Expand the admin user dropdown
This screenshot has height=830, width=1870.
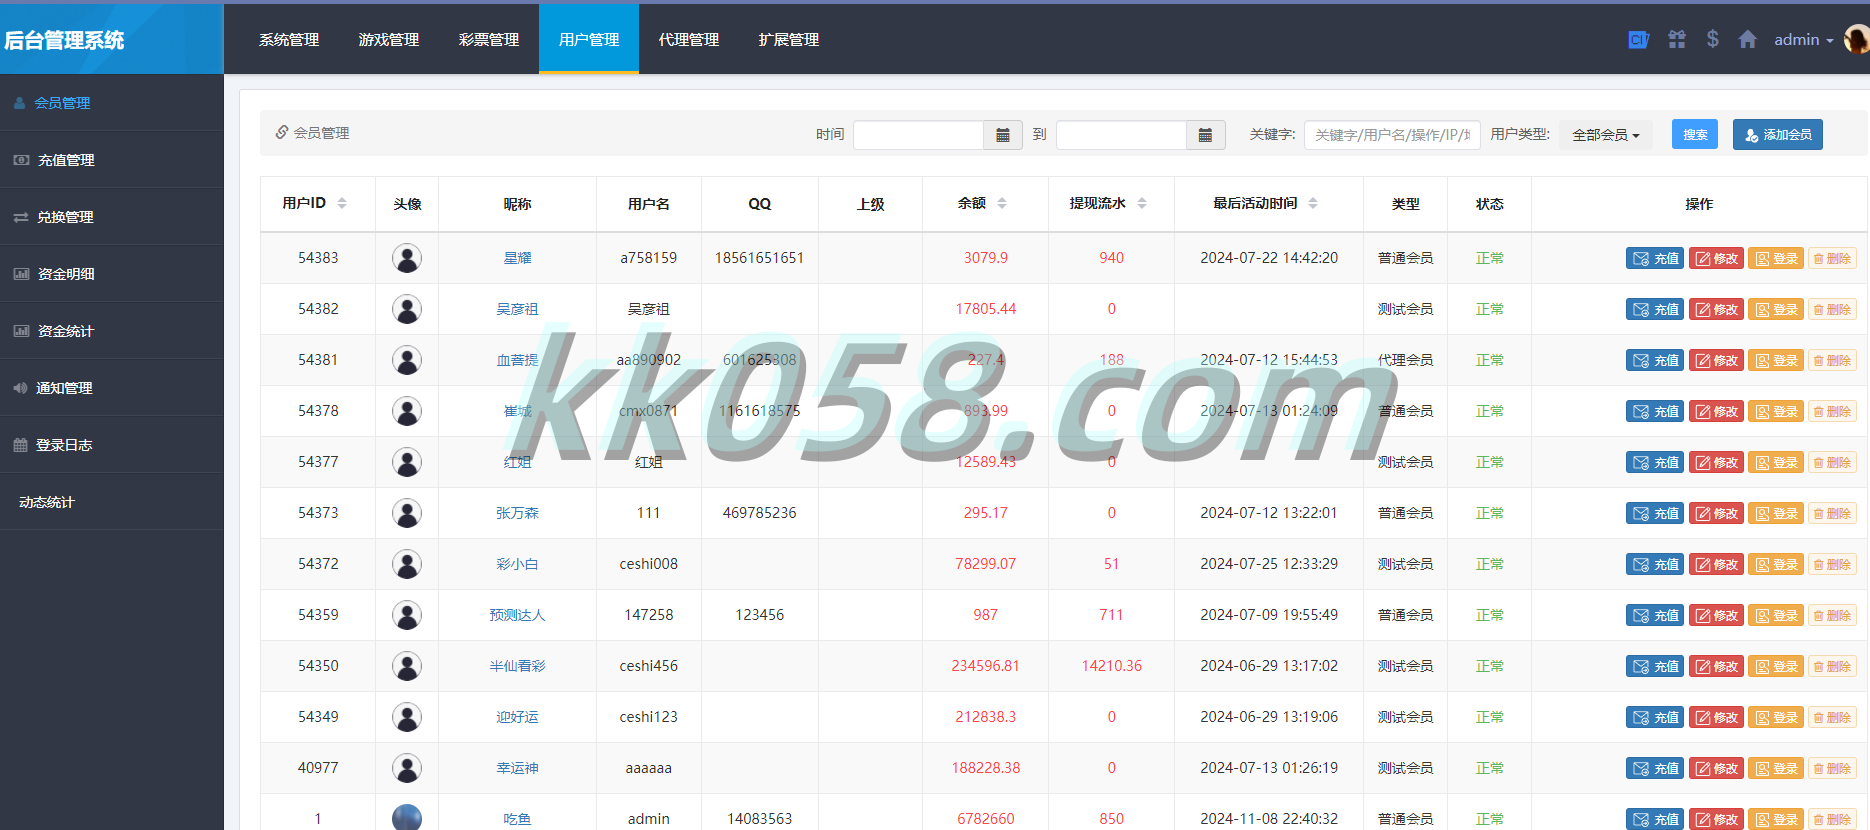(x=1803, y=40)
